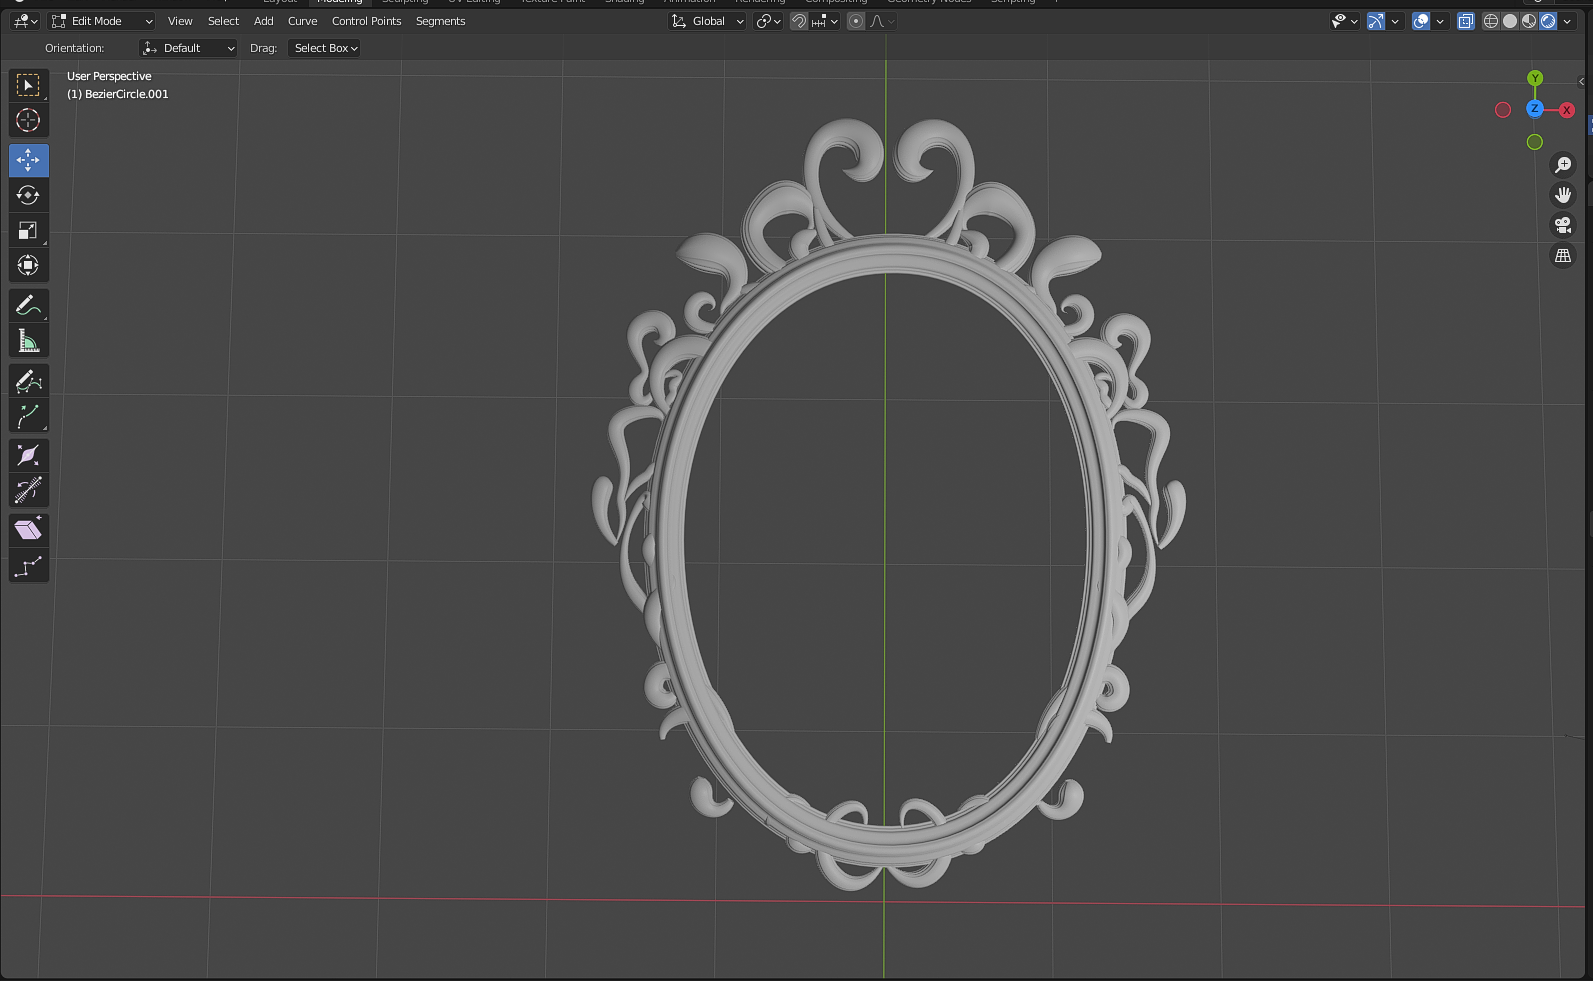The image size is (1593, 981).
Task: Select the Transform tool
Action: 28,265
